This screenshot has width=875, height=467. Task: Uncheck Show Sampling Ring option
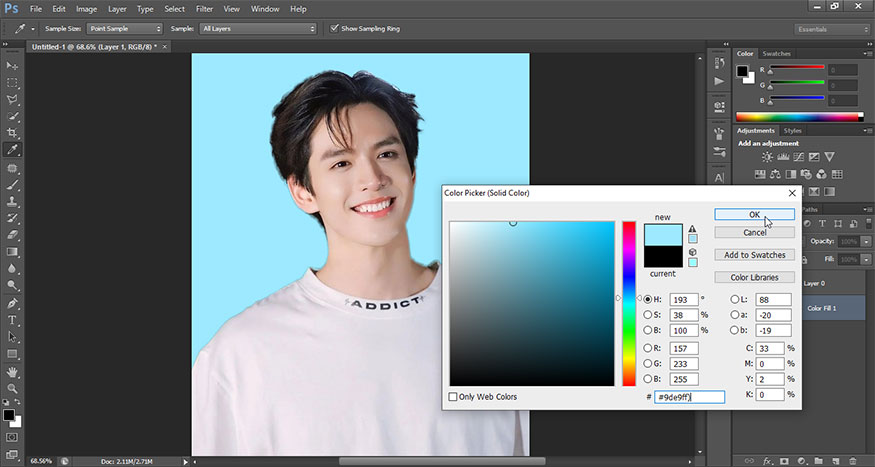334,29
